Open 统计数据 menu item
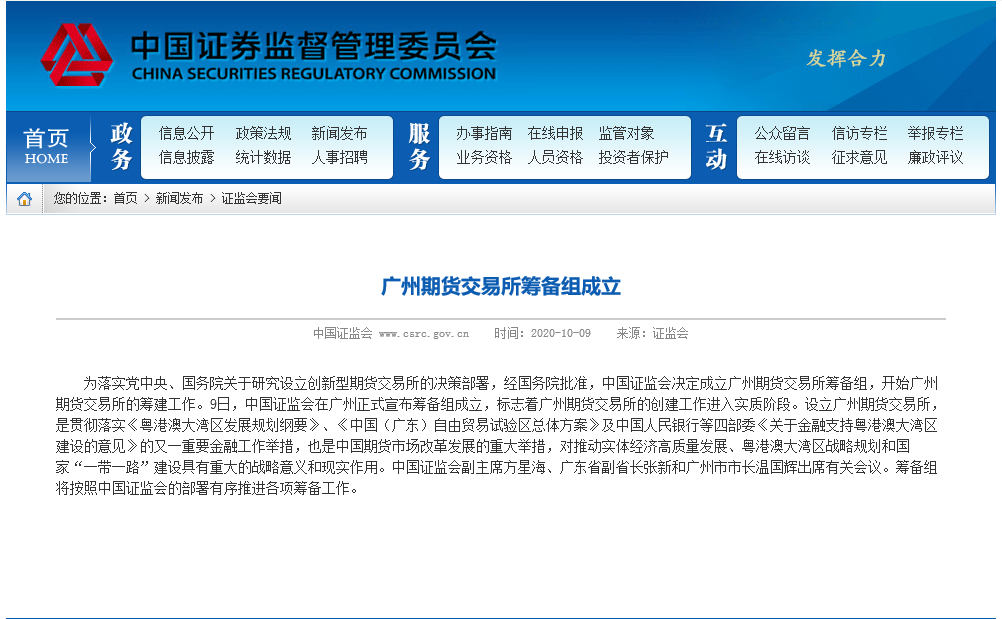This screenshot has width=1002, height=619. click(263, 157)
